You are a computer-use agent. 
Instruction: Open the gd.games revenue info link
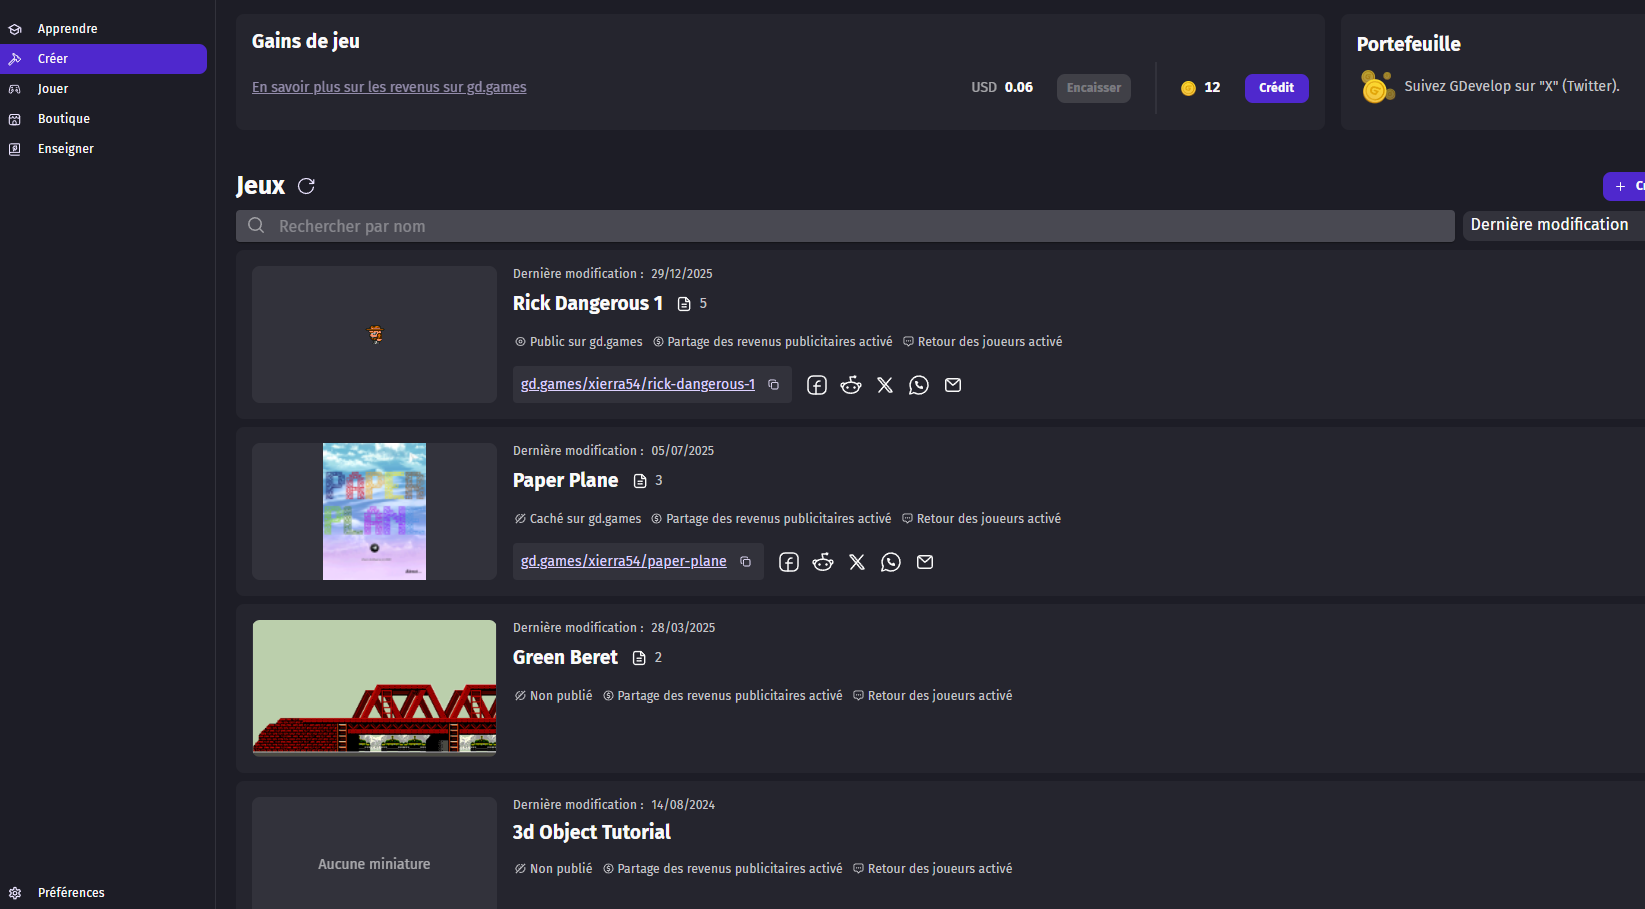389,87
